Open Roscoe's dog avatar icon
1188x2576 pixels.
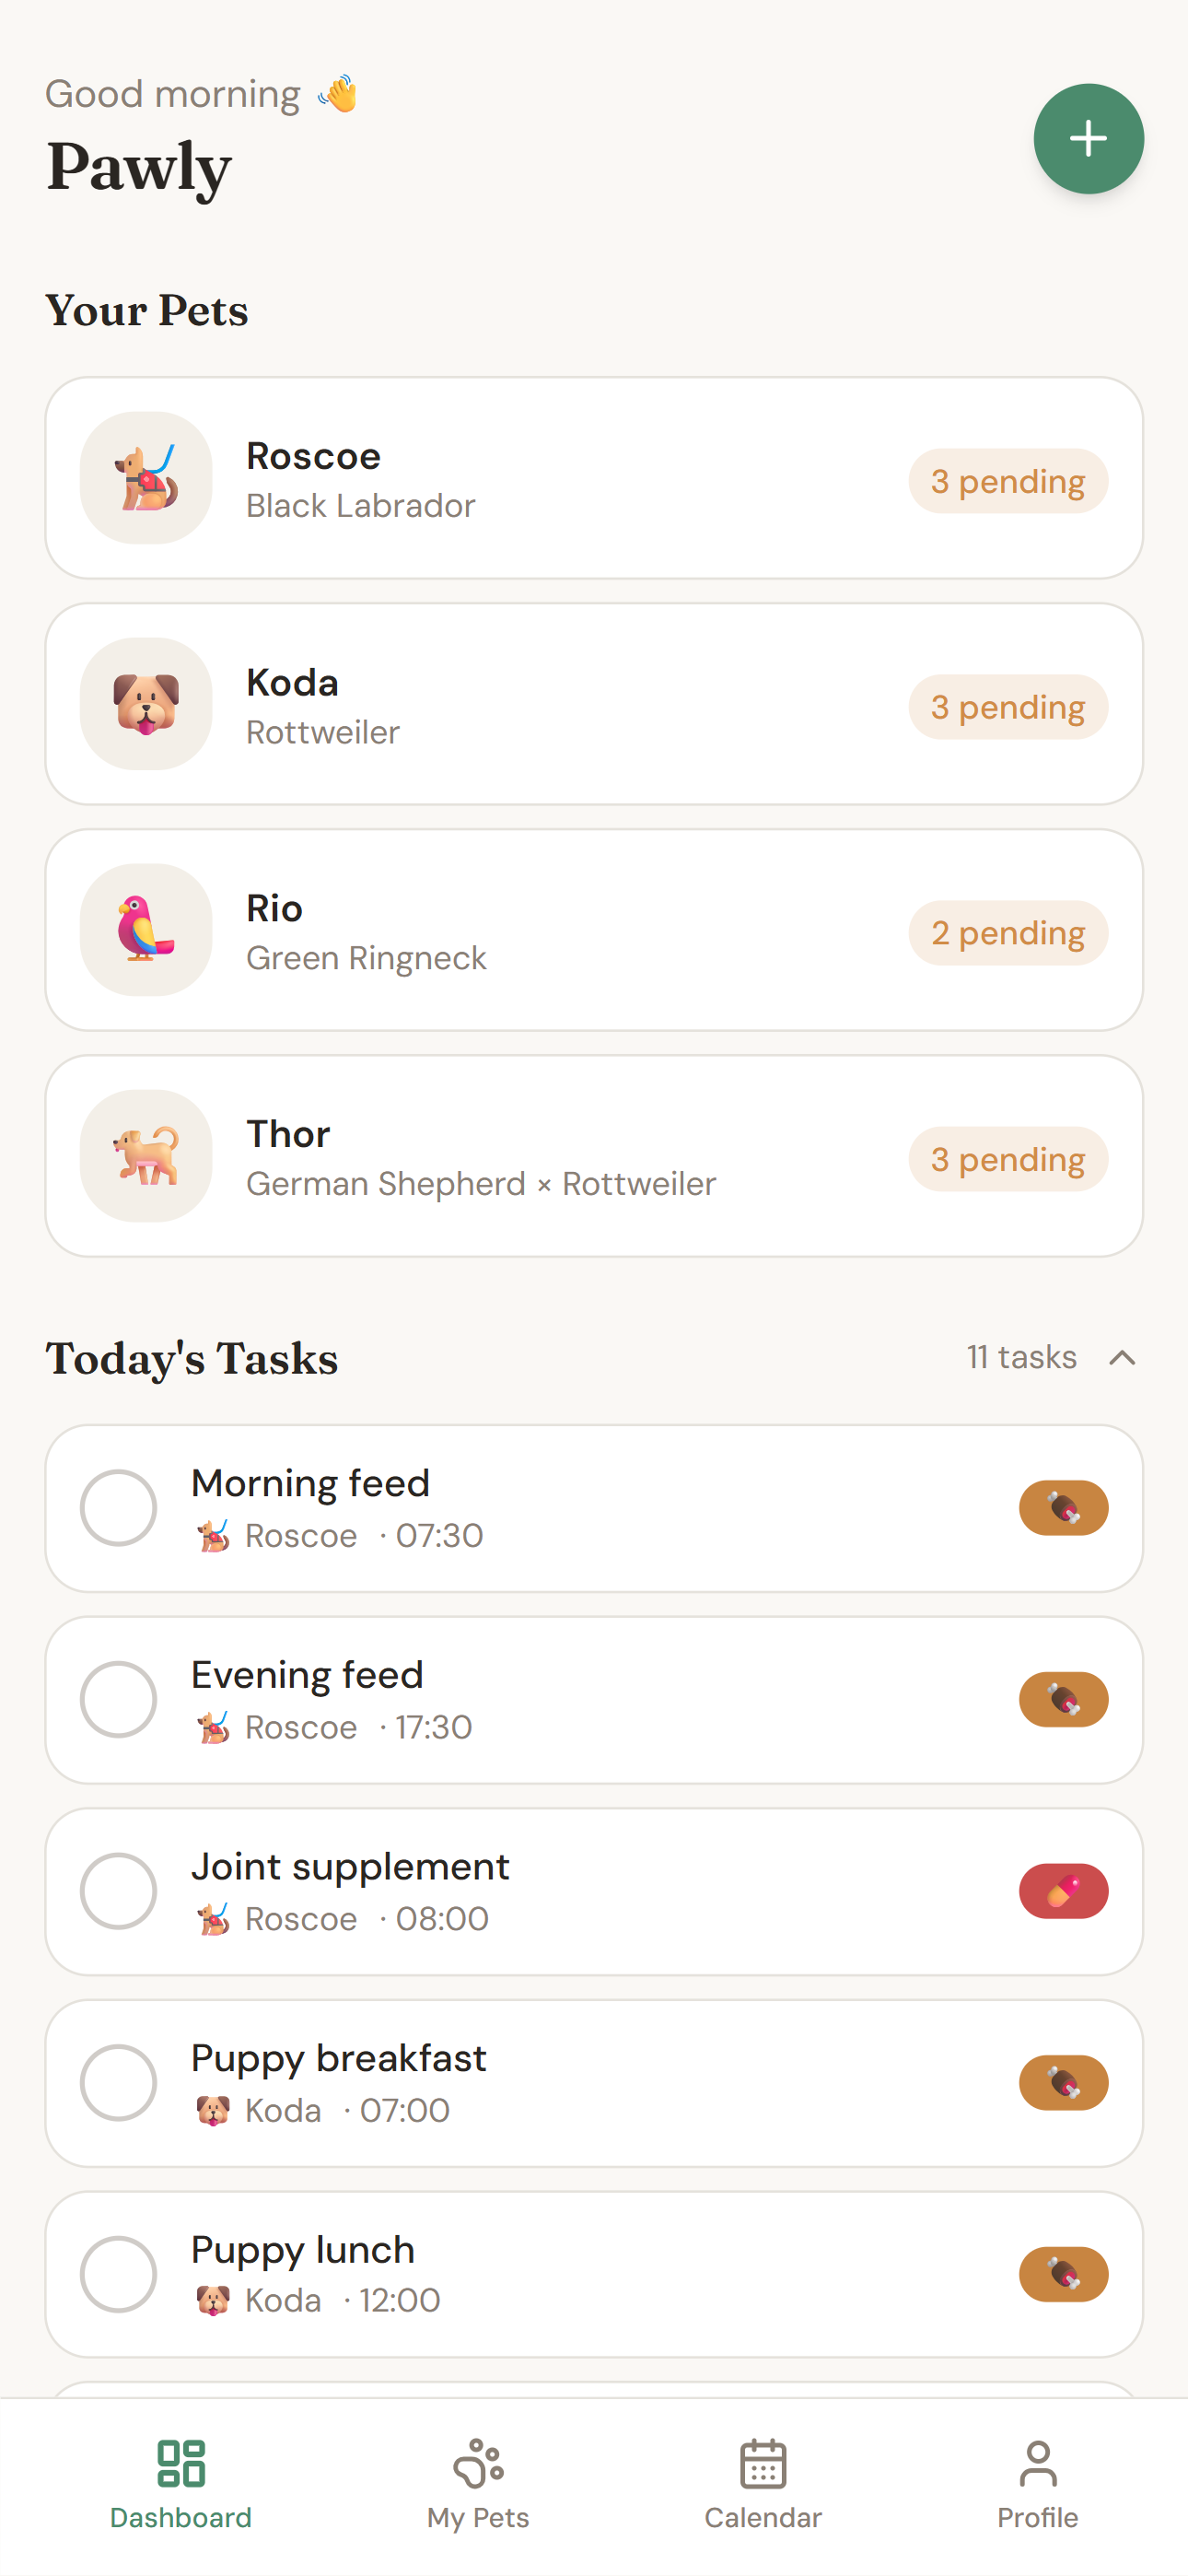(x=146, y=478)
